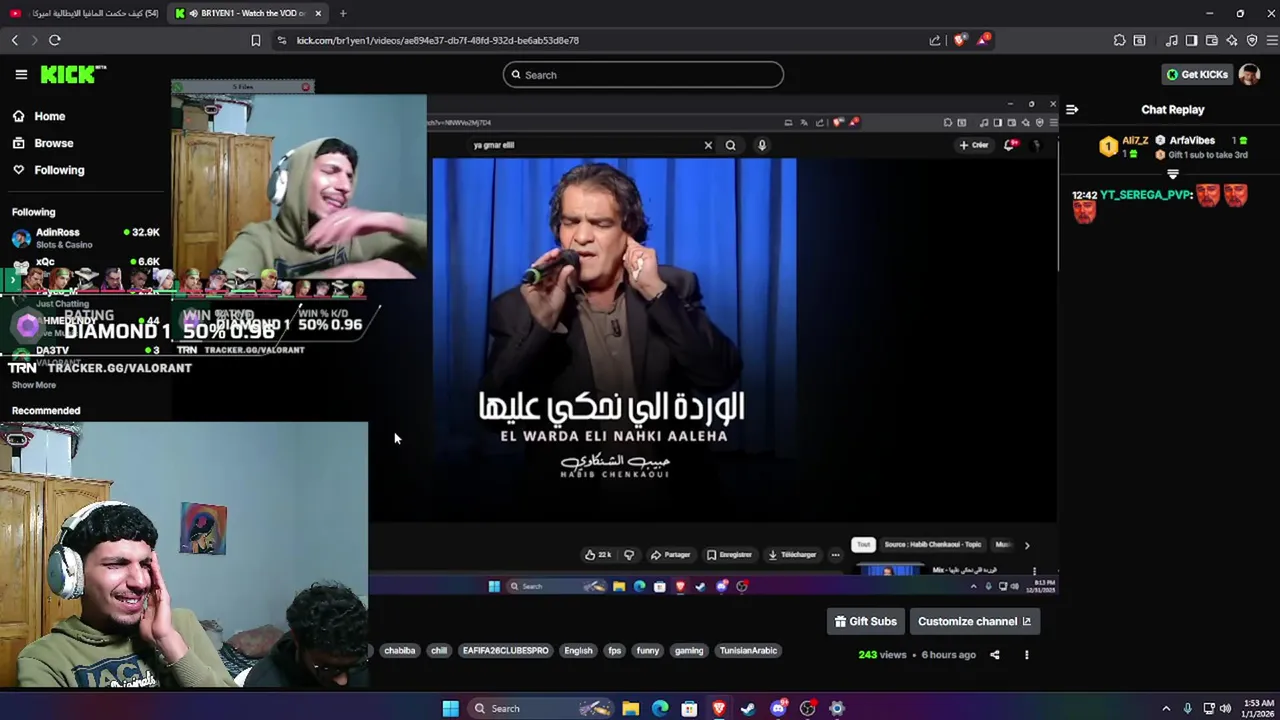Screen dimensions: 1280x720
Task: Close the BR1YEN1 Kick tab
Action: pos(318,13)
